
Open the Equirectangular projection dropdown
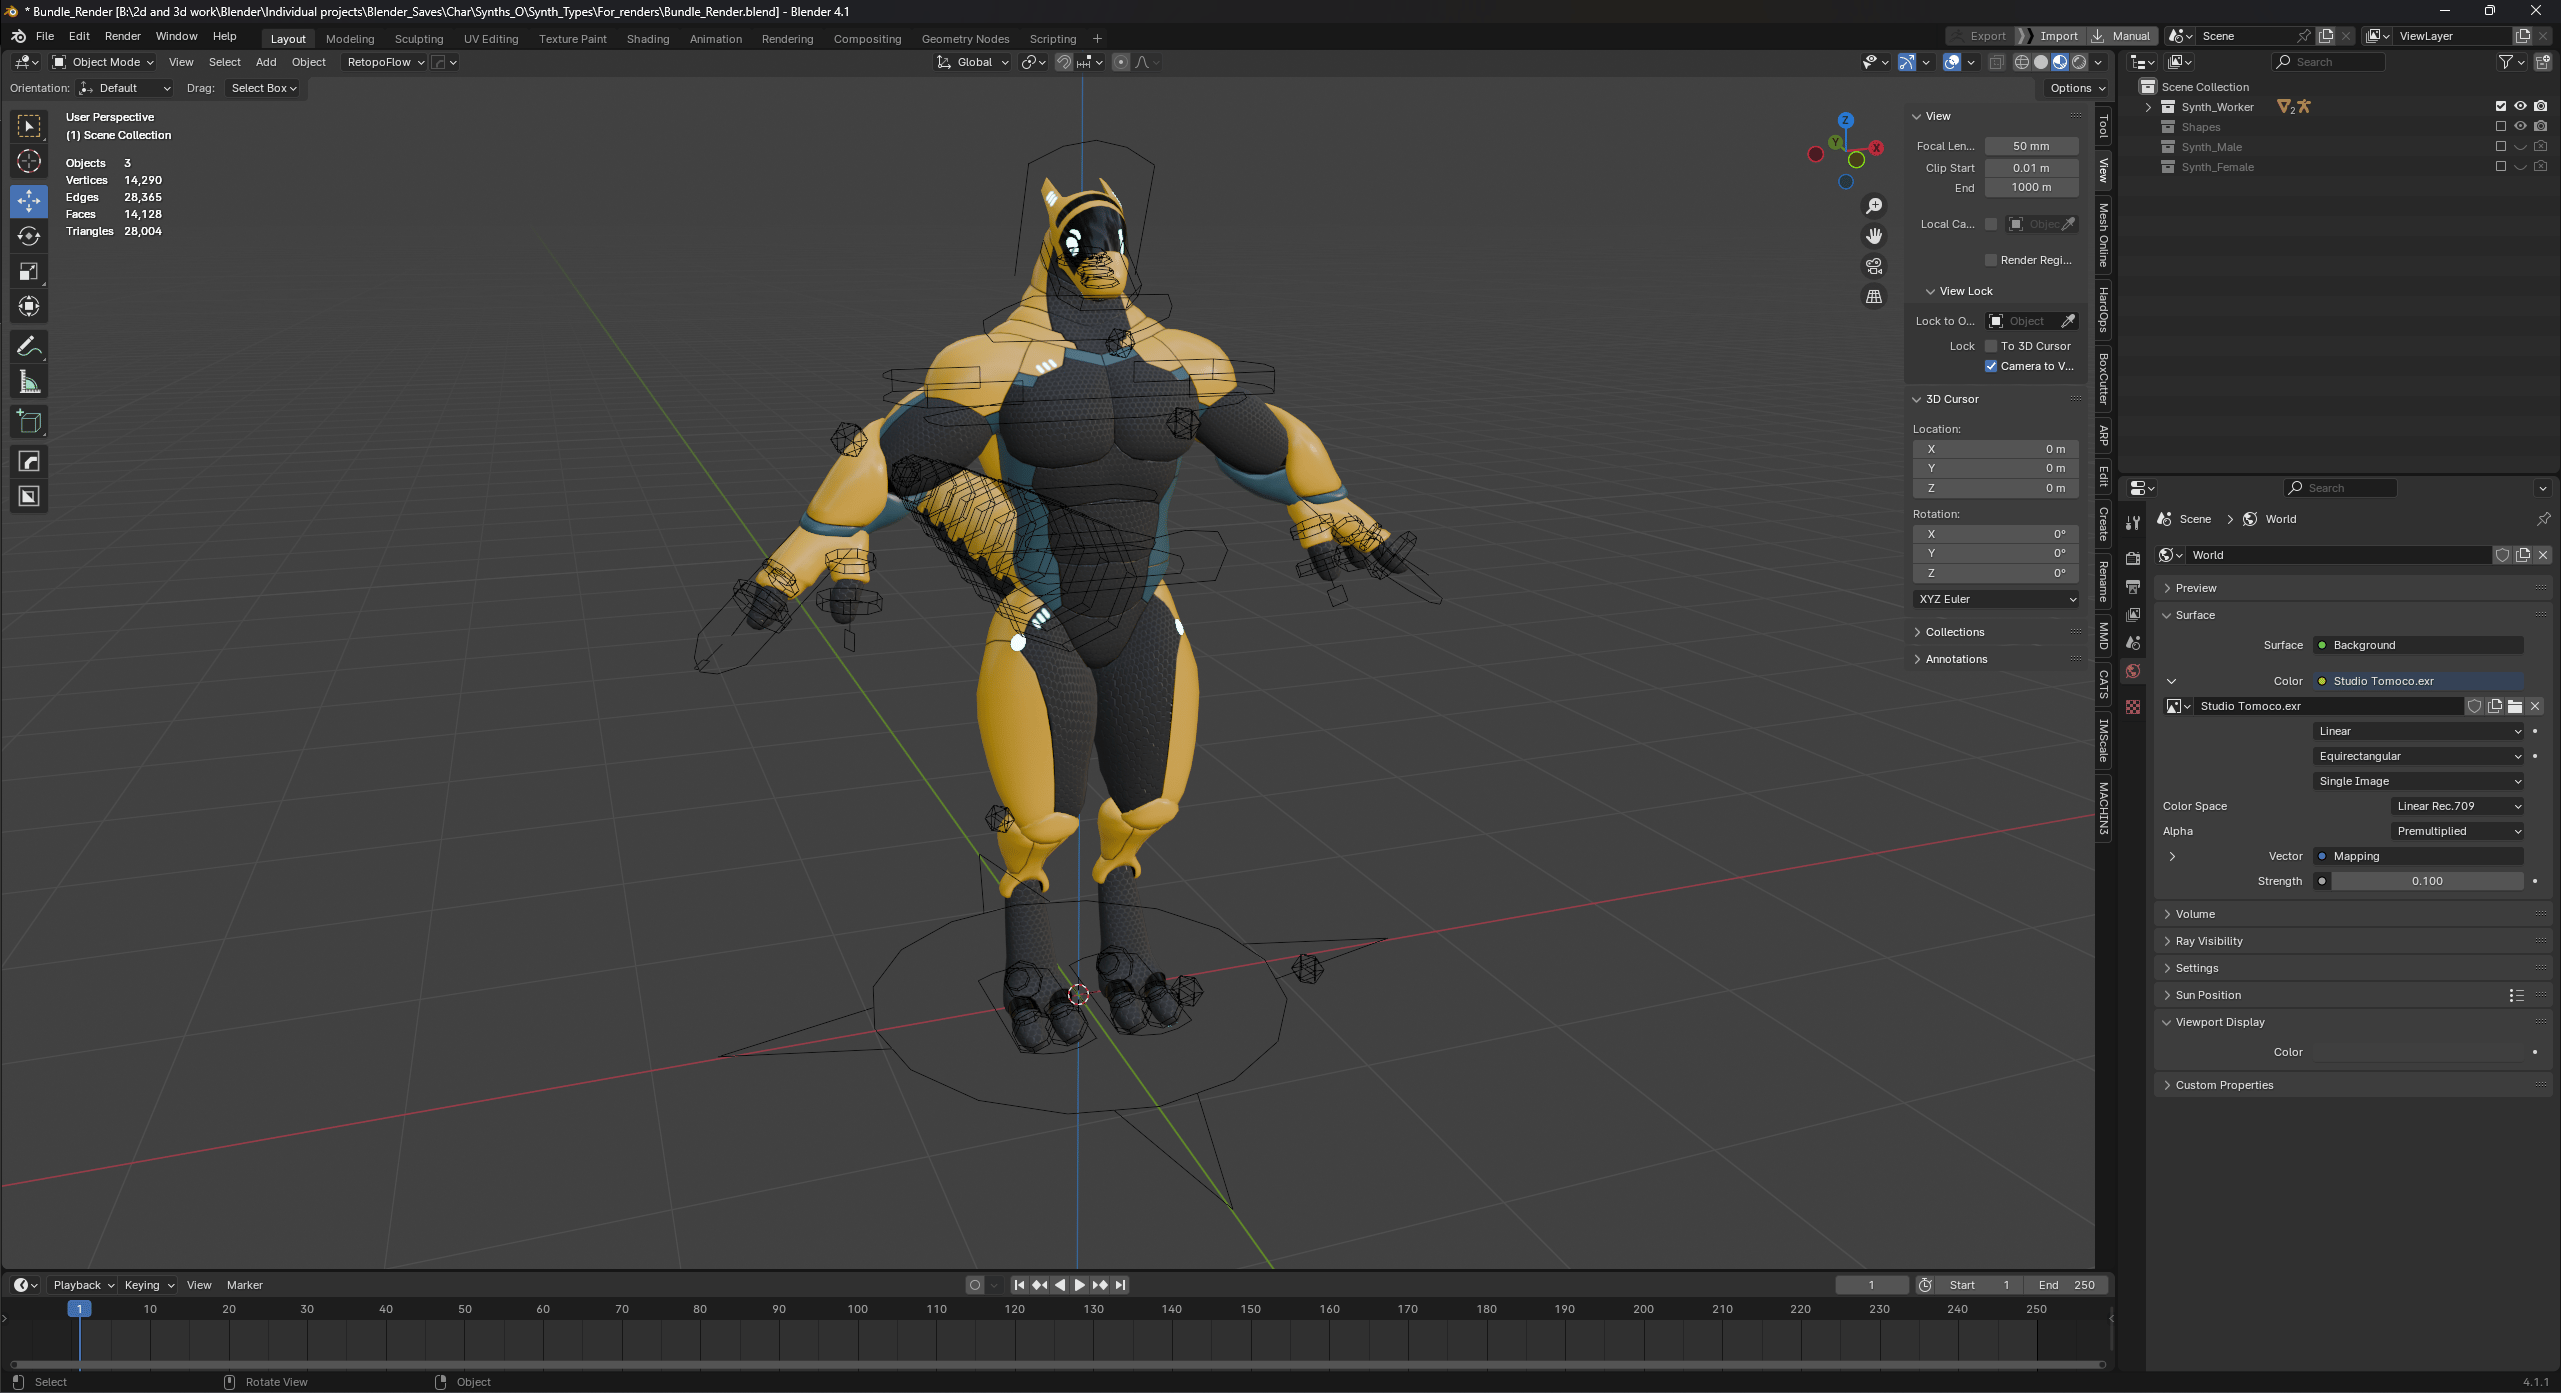[2419, 756]
